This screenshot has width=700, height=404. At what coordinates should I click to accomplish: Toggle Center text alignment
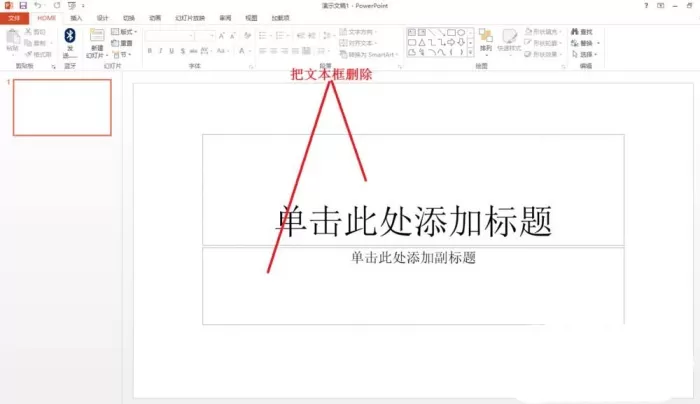(273, 51)
